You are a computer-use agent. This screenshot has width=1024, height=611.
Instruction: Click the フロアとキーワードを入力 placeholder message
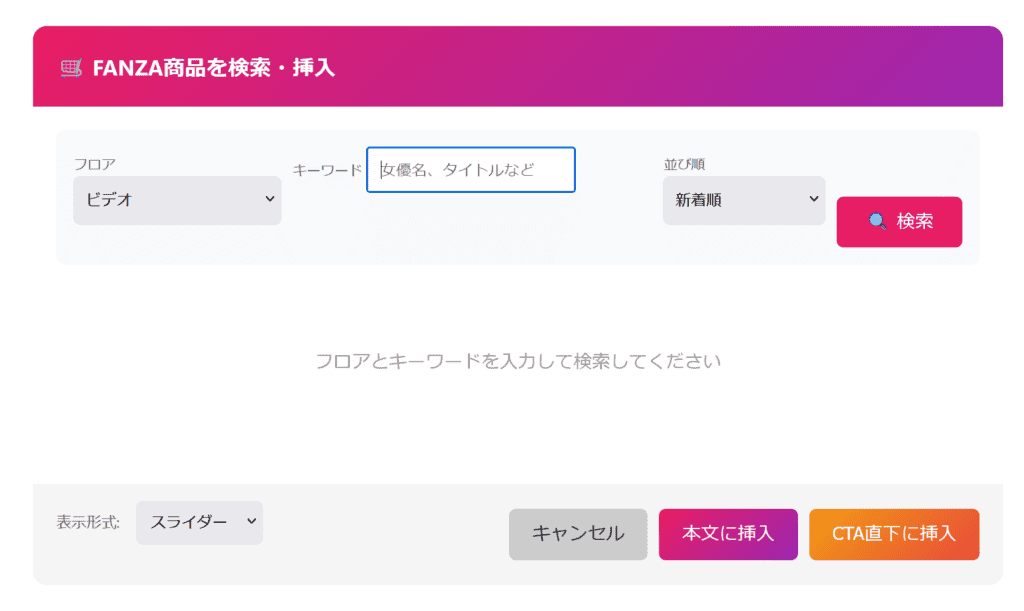click(518, 361)
